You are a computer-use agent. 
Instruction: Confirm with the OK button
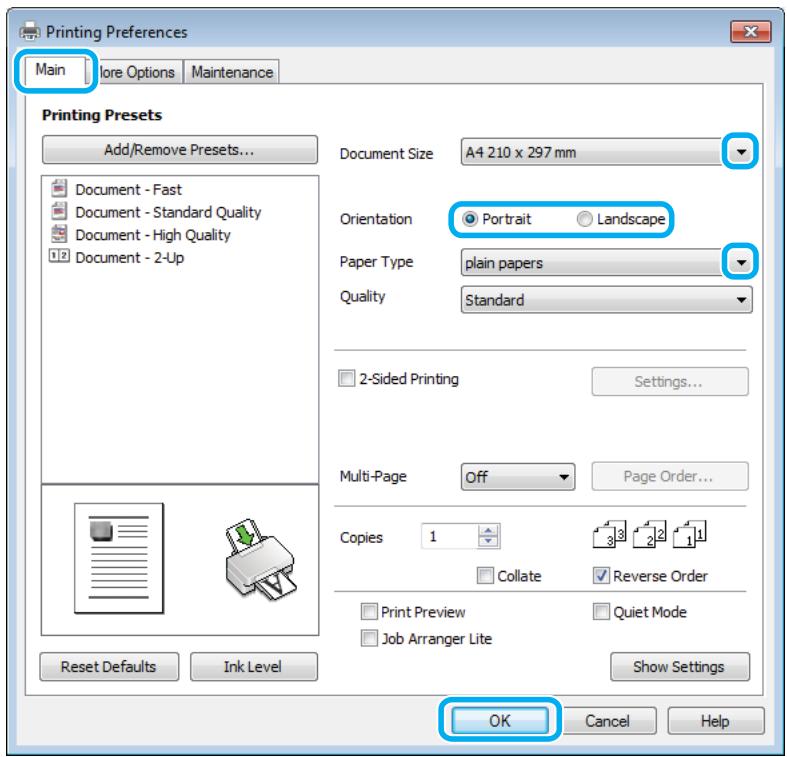(x=500, y=720)
